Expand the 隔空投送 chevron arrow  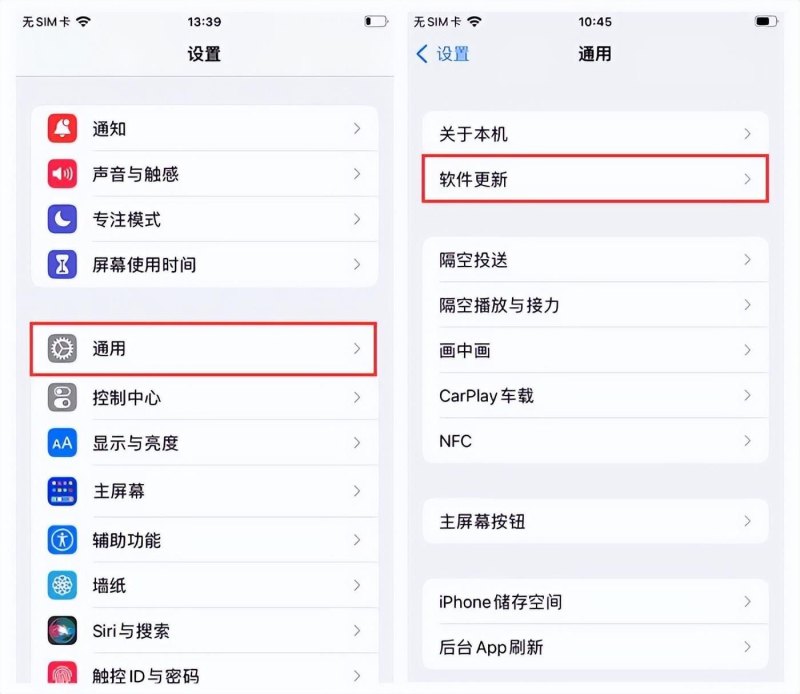(x=747, y=260)
